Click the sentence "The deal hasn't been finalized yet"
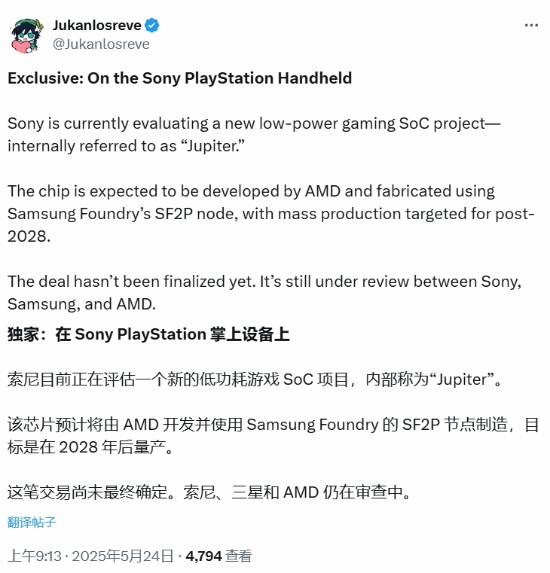Screen dimensions: 550x573 [x=131, y=281]
